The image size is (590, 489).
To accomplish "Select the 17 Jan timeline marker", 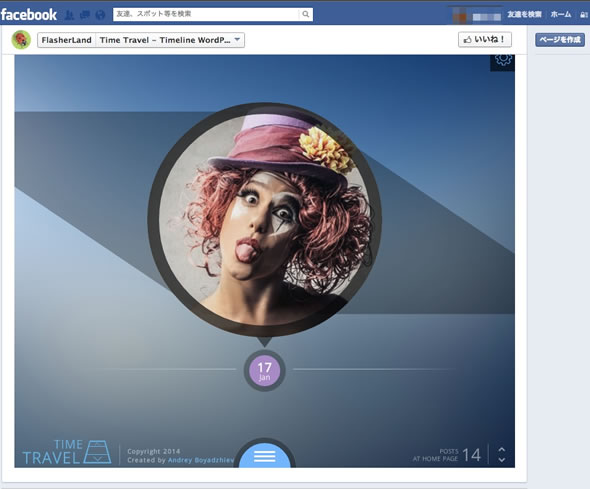I will click(265, 371).
